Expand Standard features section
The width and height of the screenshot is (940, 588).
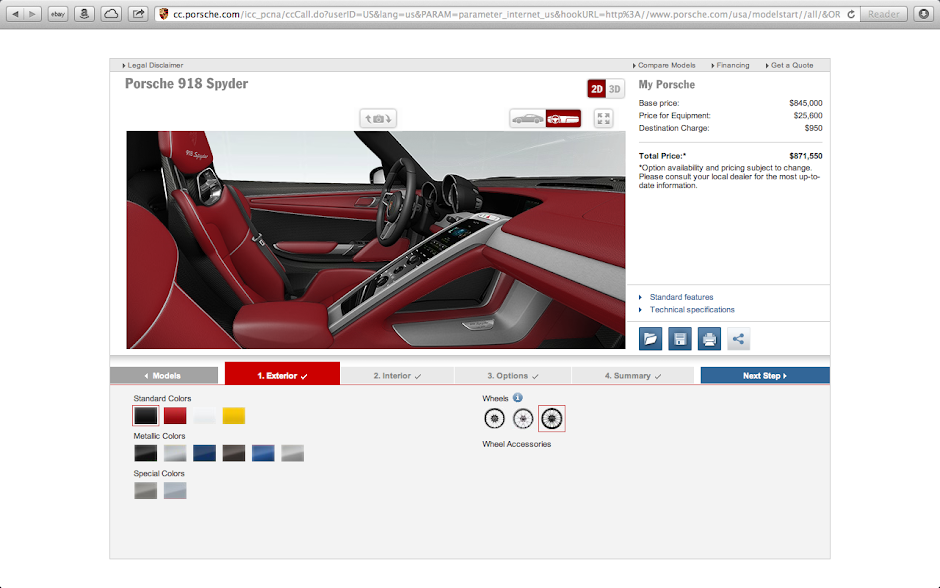681,297
